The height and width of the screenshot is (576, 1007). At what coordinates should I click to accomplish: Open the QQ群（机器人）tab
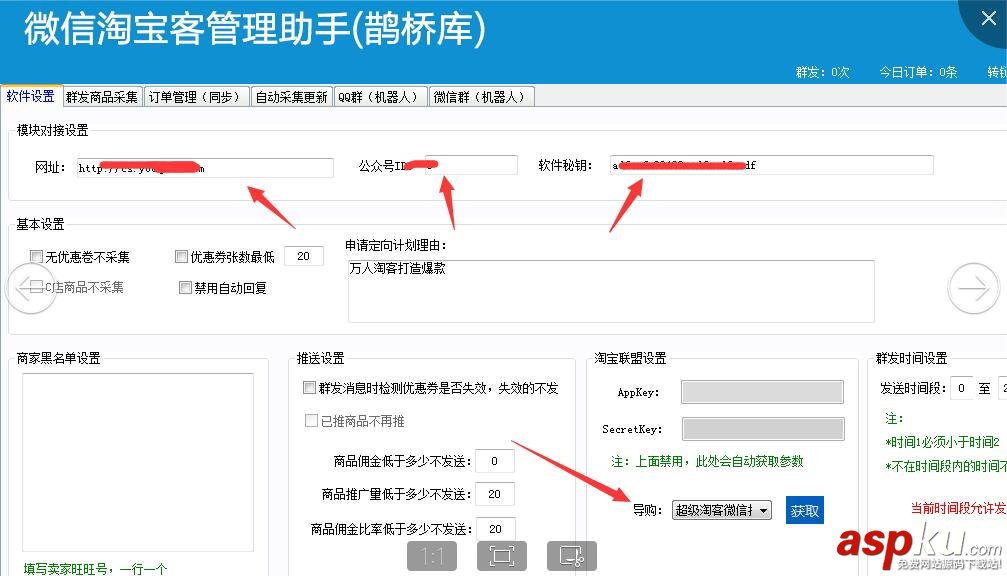(380, 96)
